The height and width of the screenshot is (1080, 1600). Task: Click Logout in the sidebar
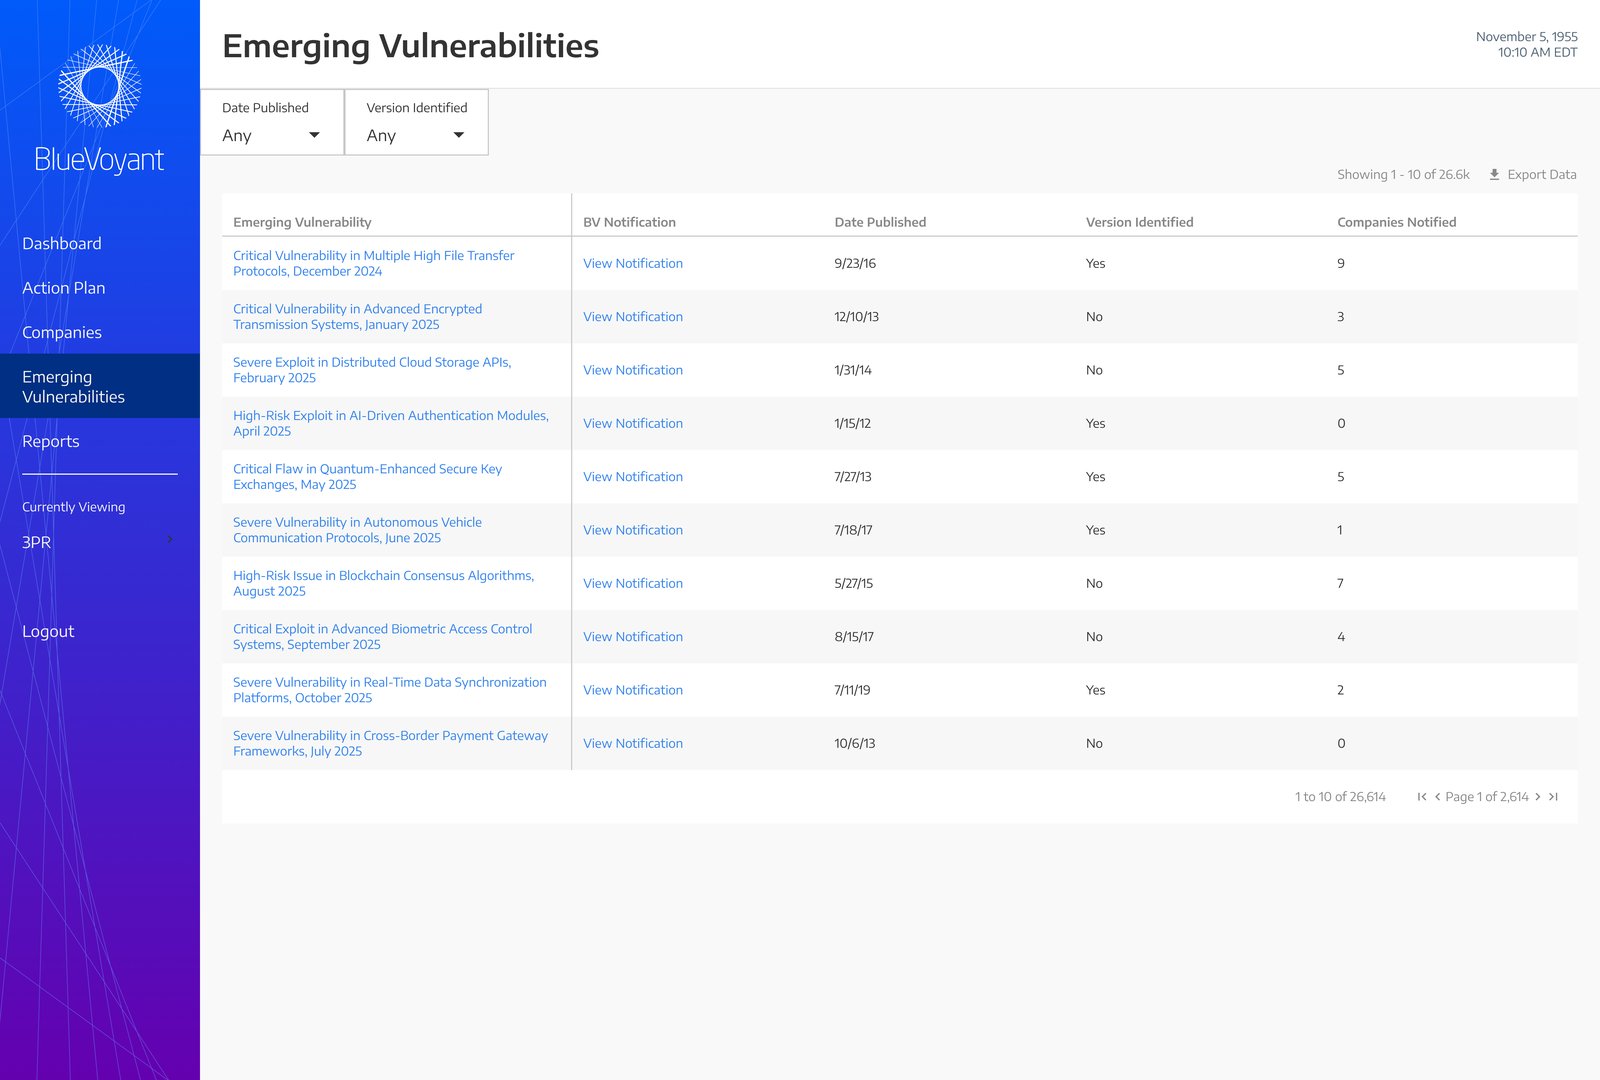[48, 631]
